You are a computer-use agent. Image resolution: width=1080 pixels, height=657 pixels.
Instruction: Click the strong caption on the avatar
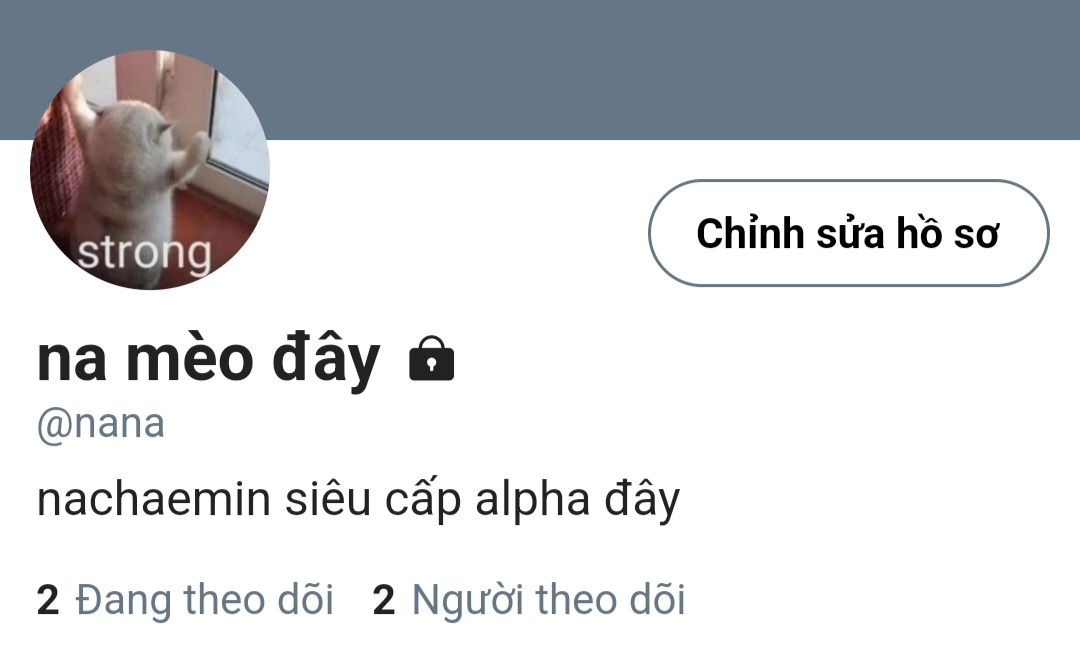tap(145, 253)
